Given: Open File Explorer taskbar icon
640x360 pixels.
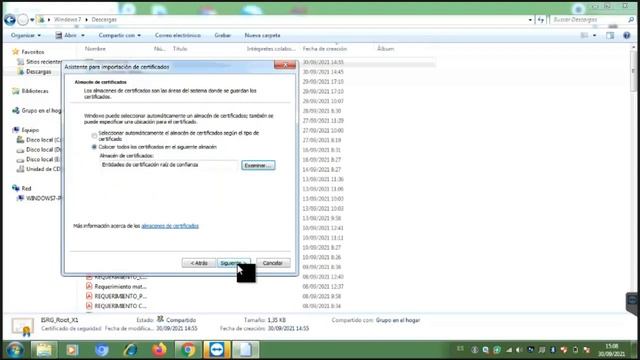Looking at the screenshot, I should (43, 350).
